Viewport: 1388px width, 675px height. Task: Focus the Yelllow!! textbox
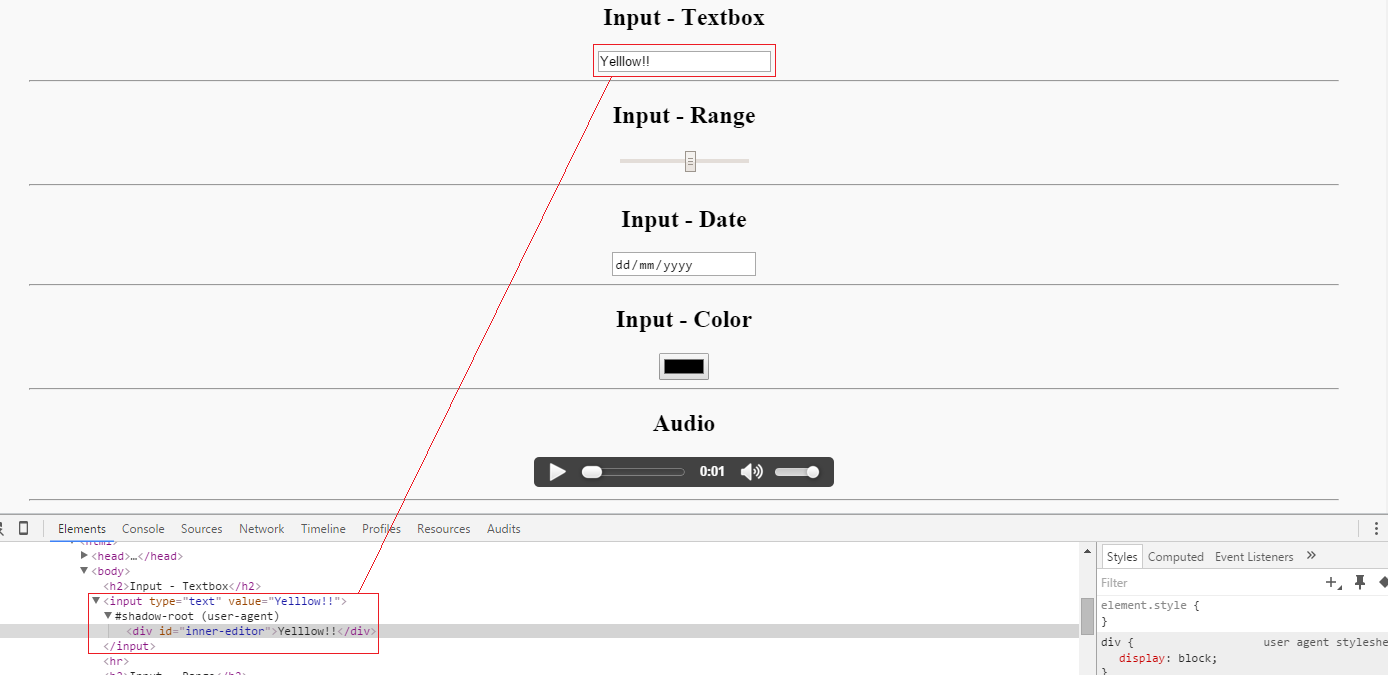click(684, 62)
